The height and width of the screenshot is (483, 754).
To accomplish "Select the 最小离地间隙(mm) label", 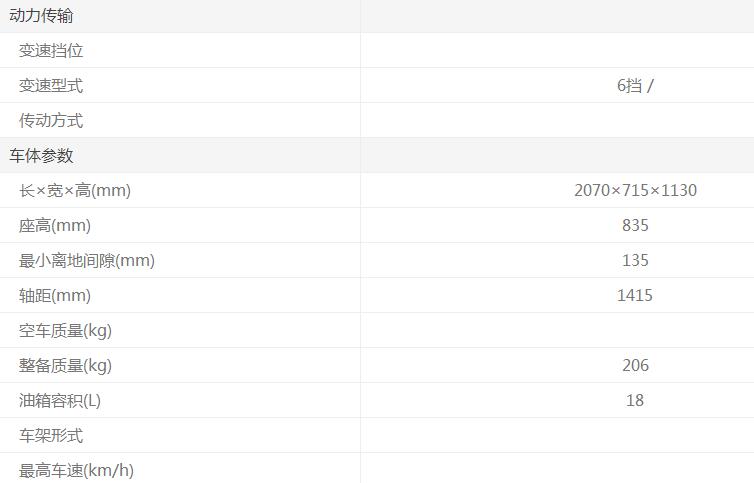I will (x=87, y=261).
